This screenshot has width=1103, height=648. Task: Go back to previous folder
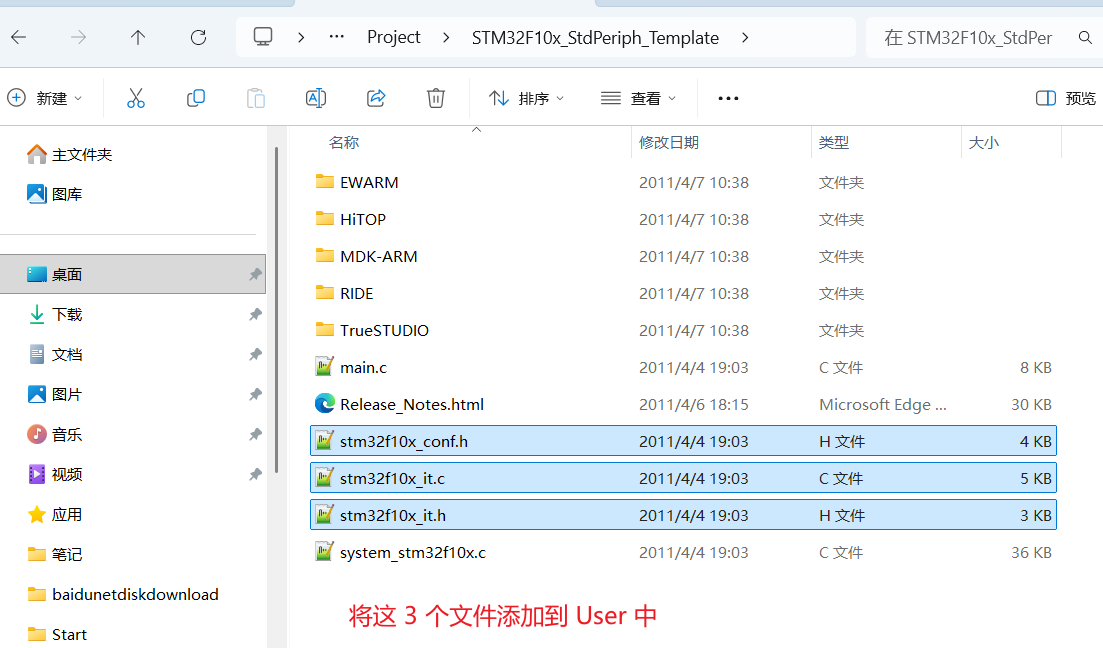click(19, 37)
